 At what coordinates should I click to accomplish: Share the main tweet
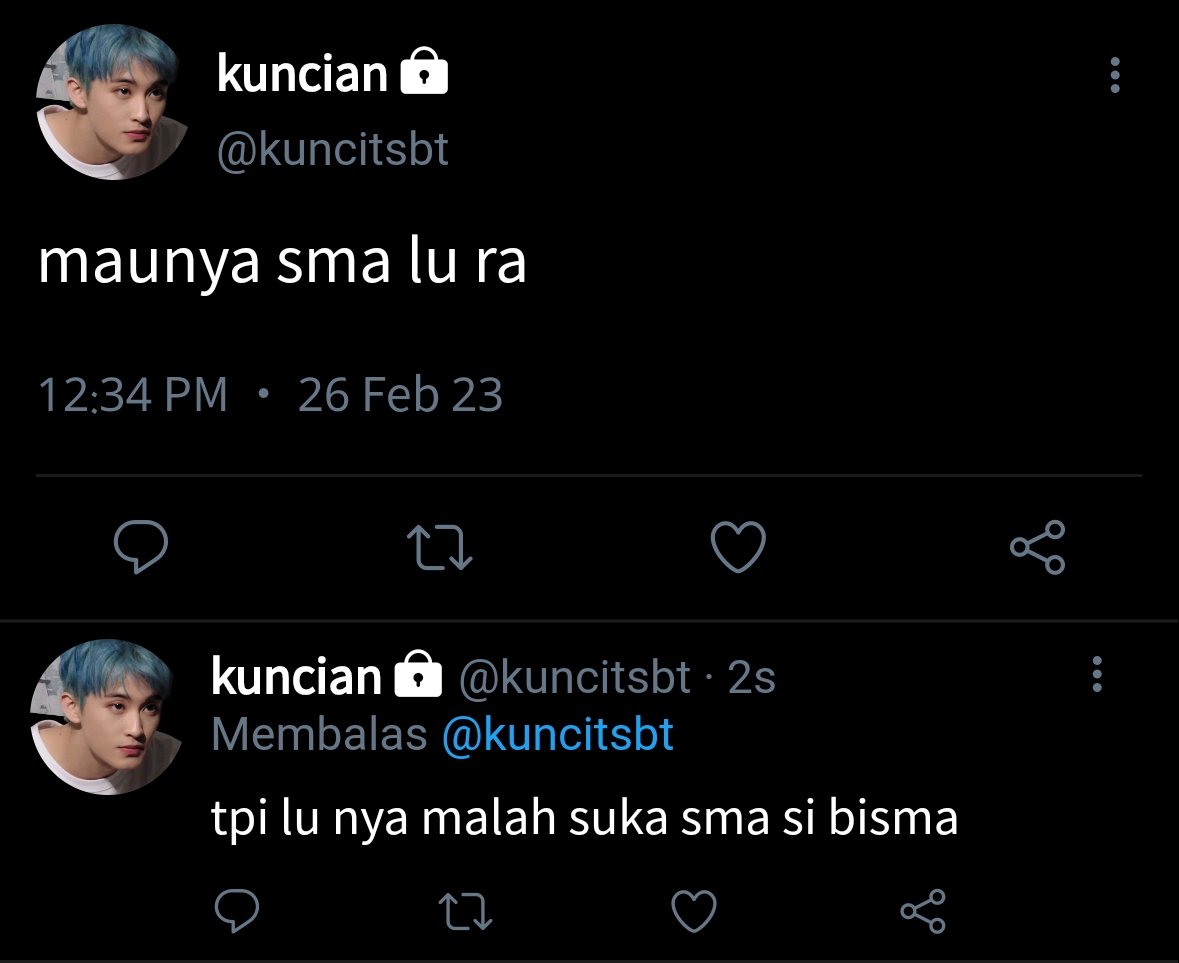tap(1038, 547)
